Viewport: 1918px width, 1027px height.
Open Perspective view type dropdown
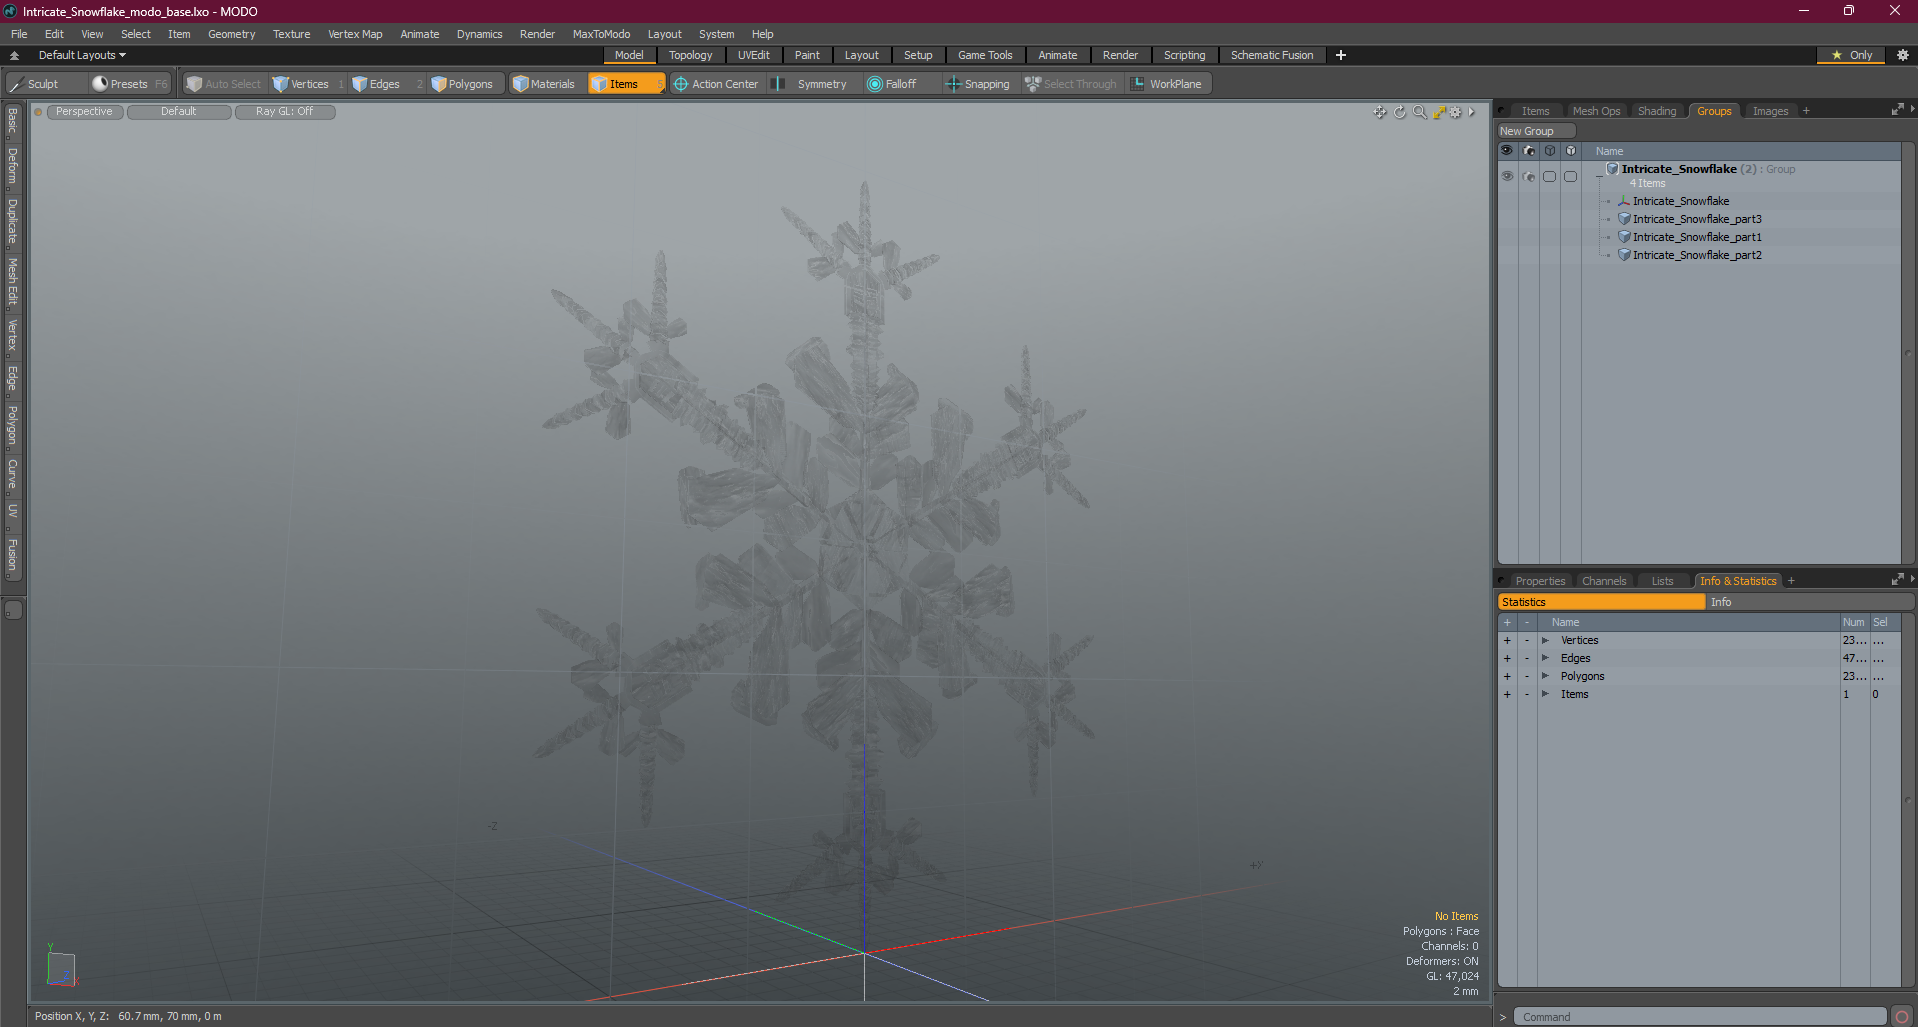coord(84,112)
